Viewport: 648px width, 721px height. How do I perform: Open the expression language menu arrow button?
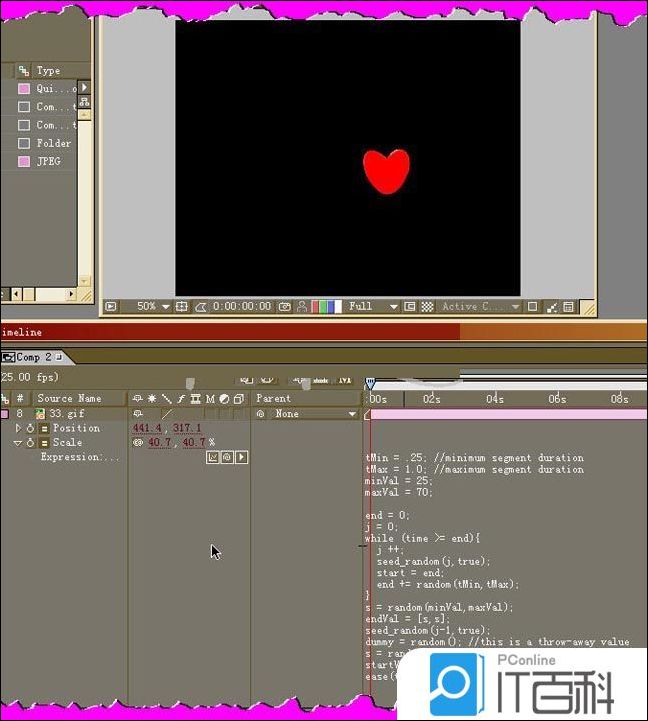[242, 458]
